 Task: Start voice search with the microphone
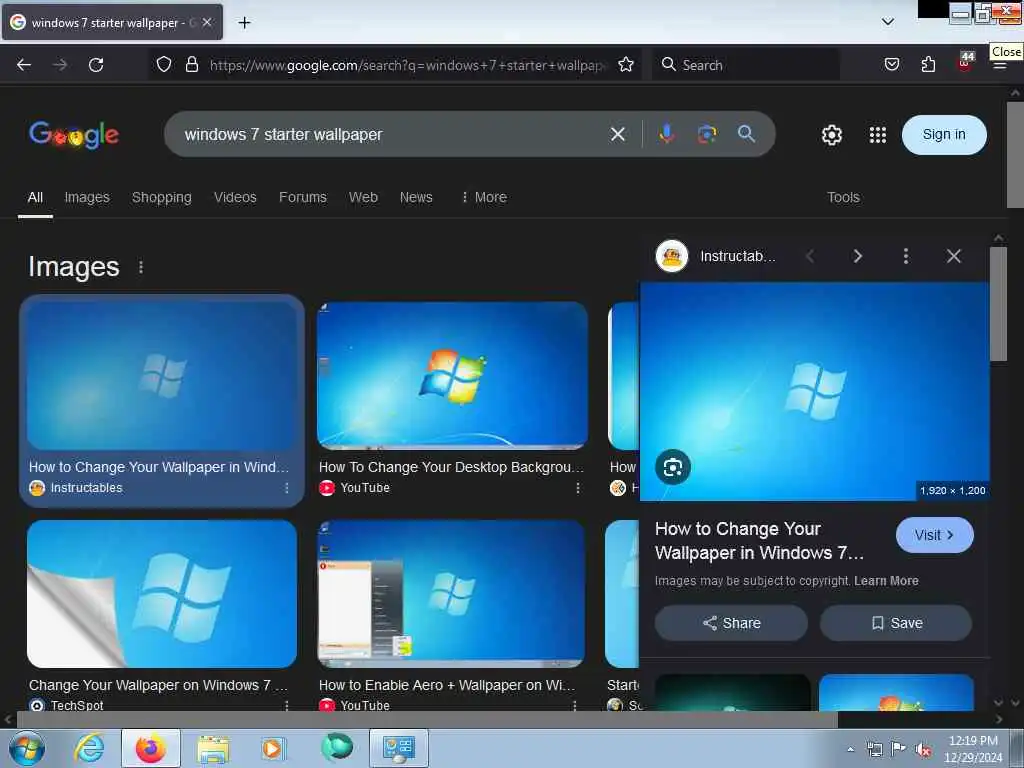tap(666, 134)
